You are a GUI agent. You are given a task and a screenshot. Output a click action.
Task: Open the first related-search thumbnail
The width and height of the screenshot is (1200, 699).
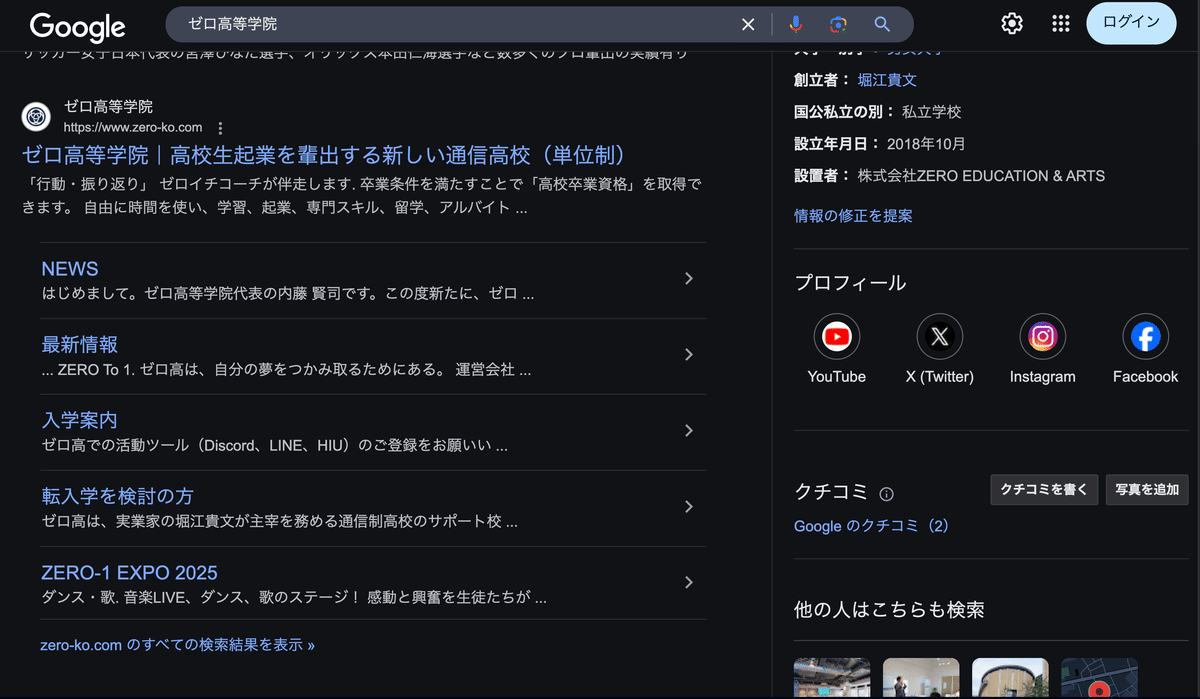click(832, 678)
